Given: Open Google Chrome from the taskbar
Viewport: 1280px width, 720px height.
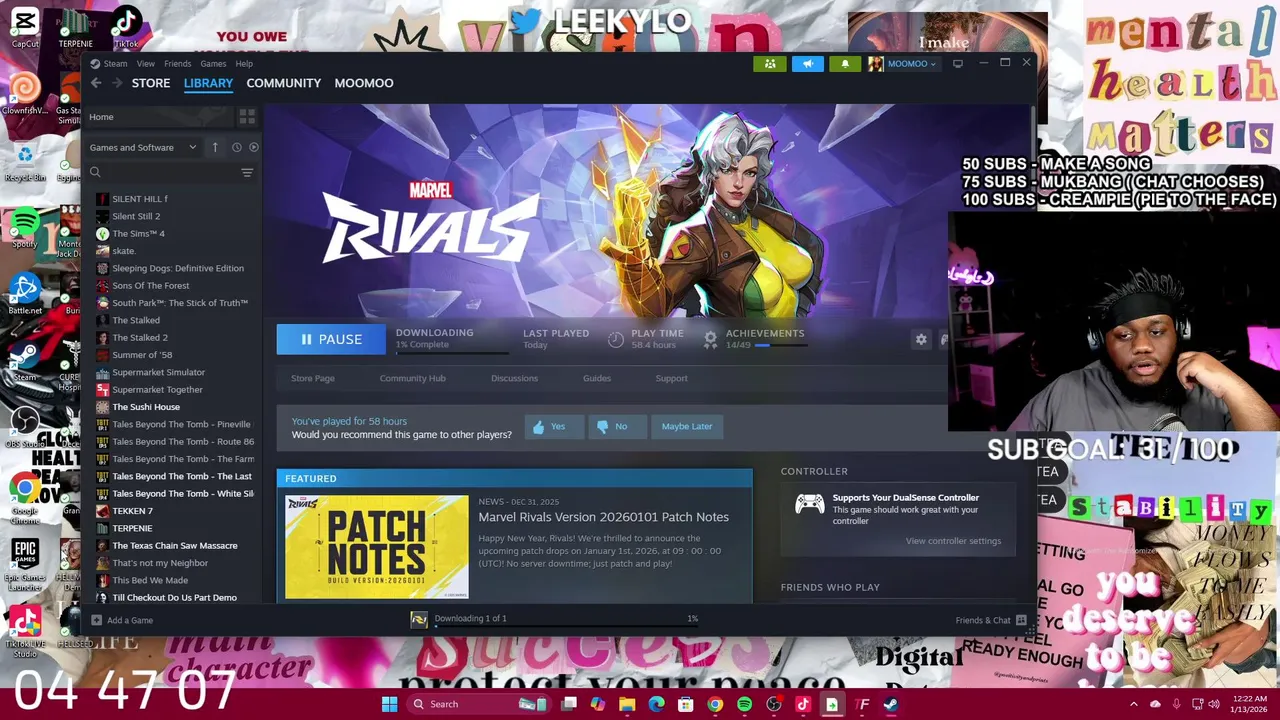Looking at the screenshot, I should 715,704.
